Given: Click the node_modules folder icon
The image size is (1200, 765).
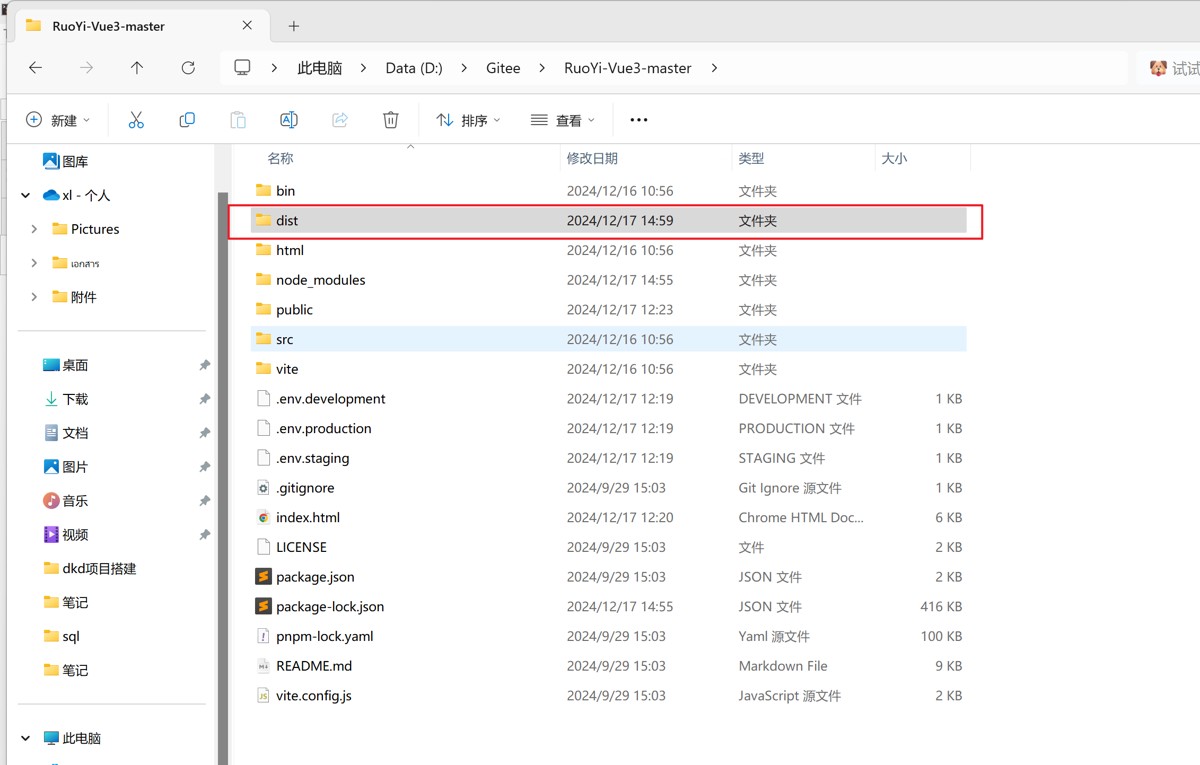Looking at the screenshot, I should coord(263,280).
